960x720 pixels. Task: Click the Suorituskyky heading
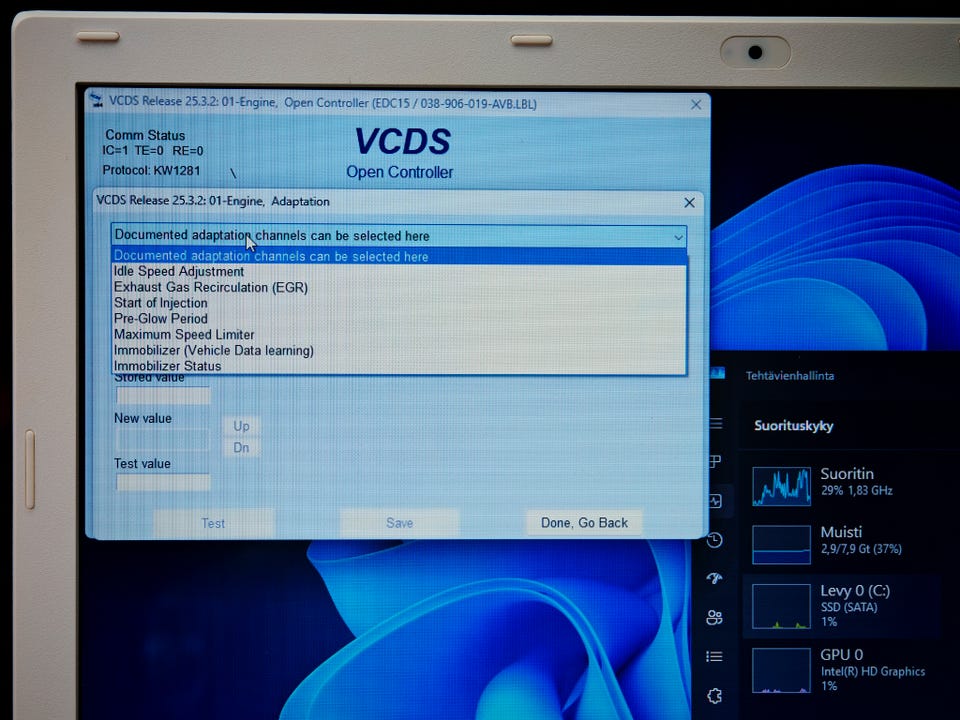click(x=793, y=426)
